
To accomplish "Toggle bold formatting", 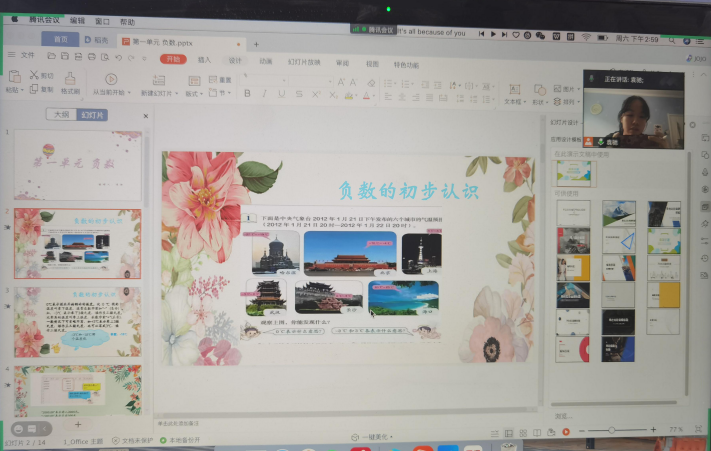I will coord(247,94).
